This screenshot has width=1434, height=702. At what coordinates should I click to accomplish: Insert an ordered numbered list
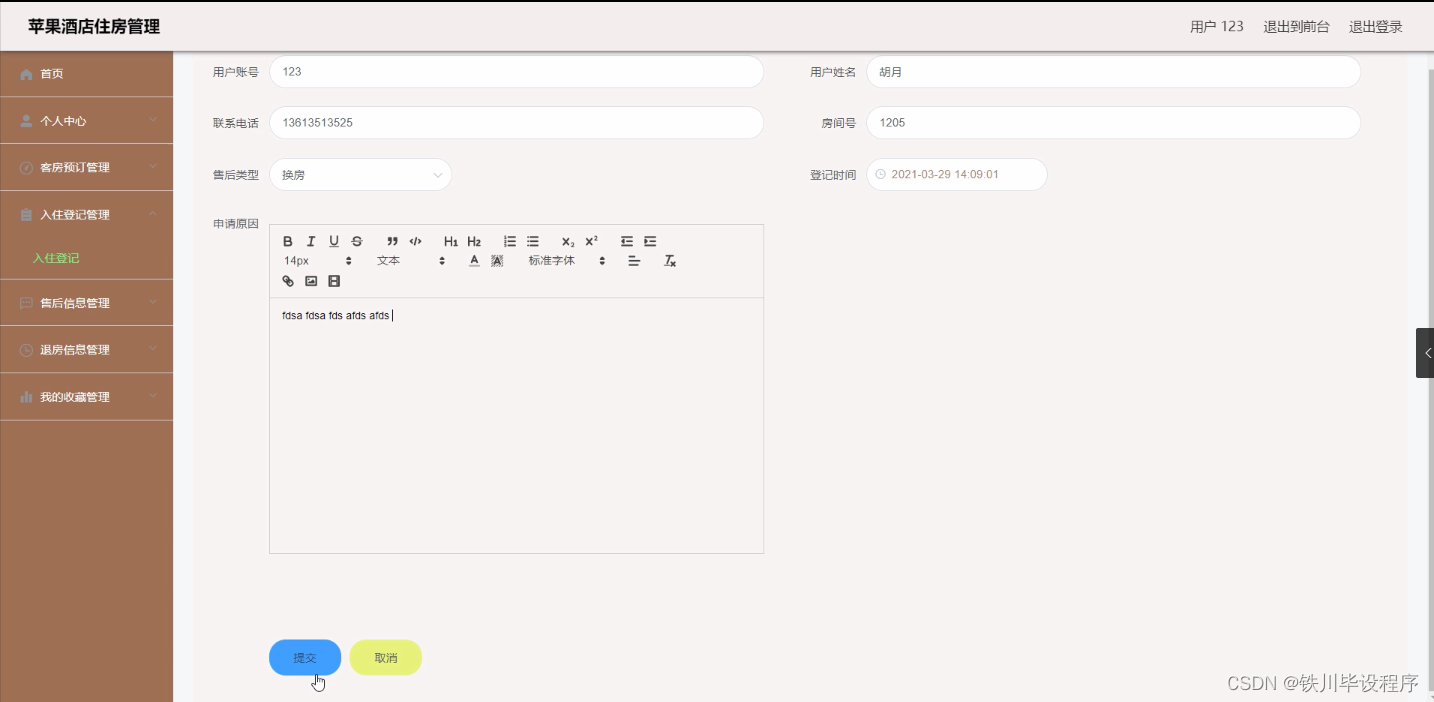pyautogui.click(x=510, y=241)
